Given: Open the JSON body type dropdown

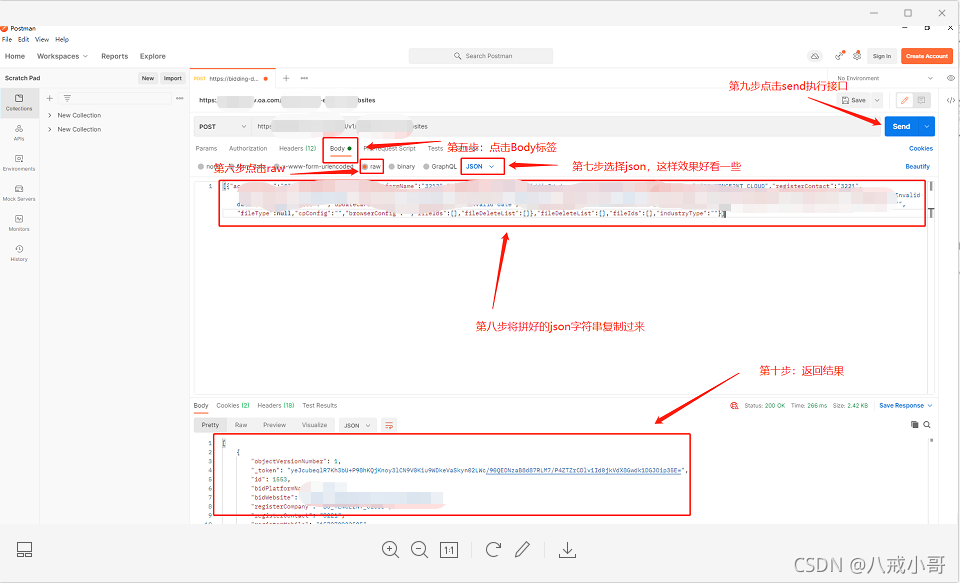Looking at the screenshot, I should (x=481, y=167).
